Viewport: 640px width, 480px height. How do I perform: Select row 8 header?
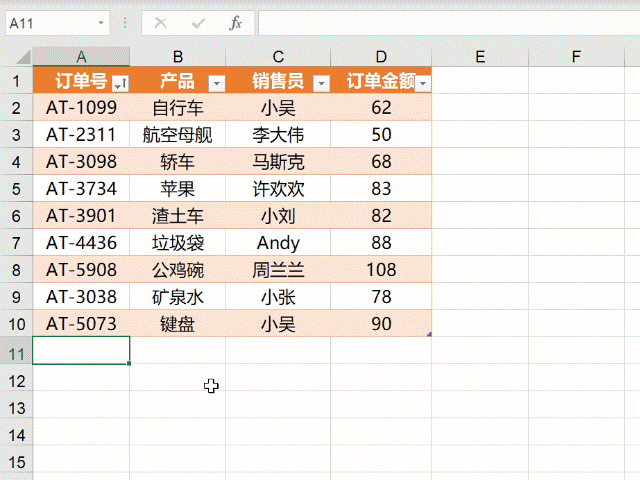pos(16,270)
